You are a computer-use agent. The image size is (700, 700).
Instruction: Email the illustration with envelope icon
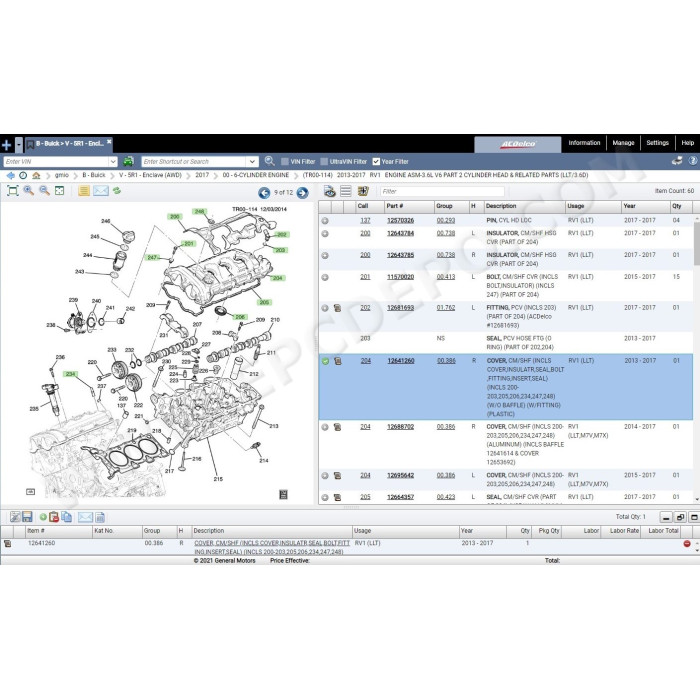pyautogui.click(x=101, y=191)
